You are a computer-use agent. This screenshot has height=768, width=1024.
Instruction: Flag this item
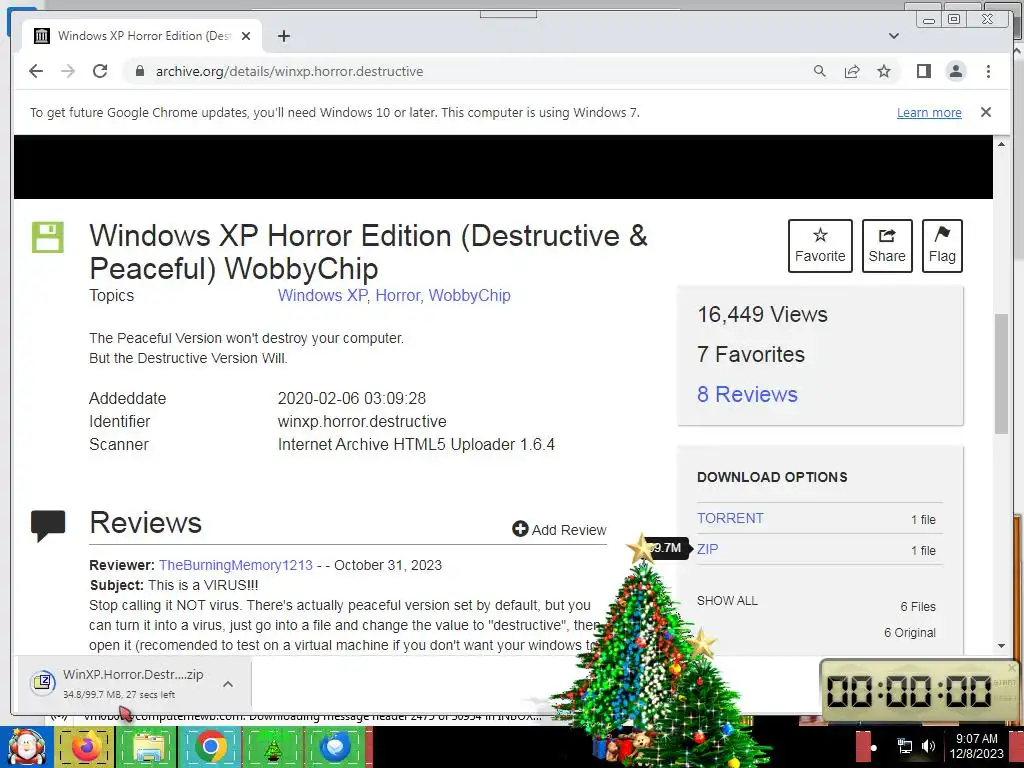(x=942, y=246)
